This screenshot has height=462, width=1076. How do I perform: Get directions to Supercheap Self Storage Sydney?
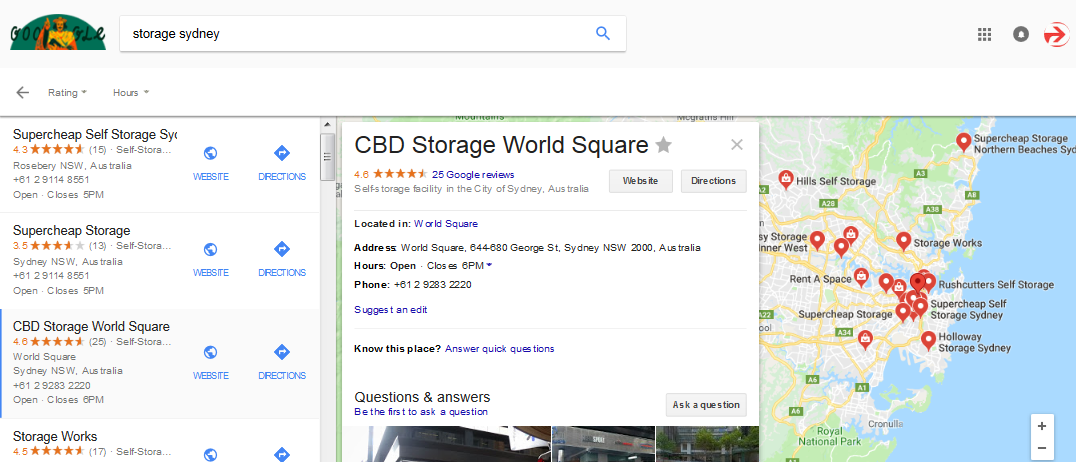tap(282, 163)
